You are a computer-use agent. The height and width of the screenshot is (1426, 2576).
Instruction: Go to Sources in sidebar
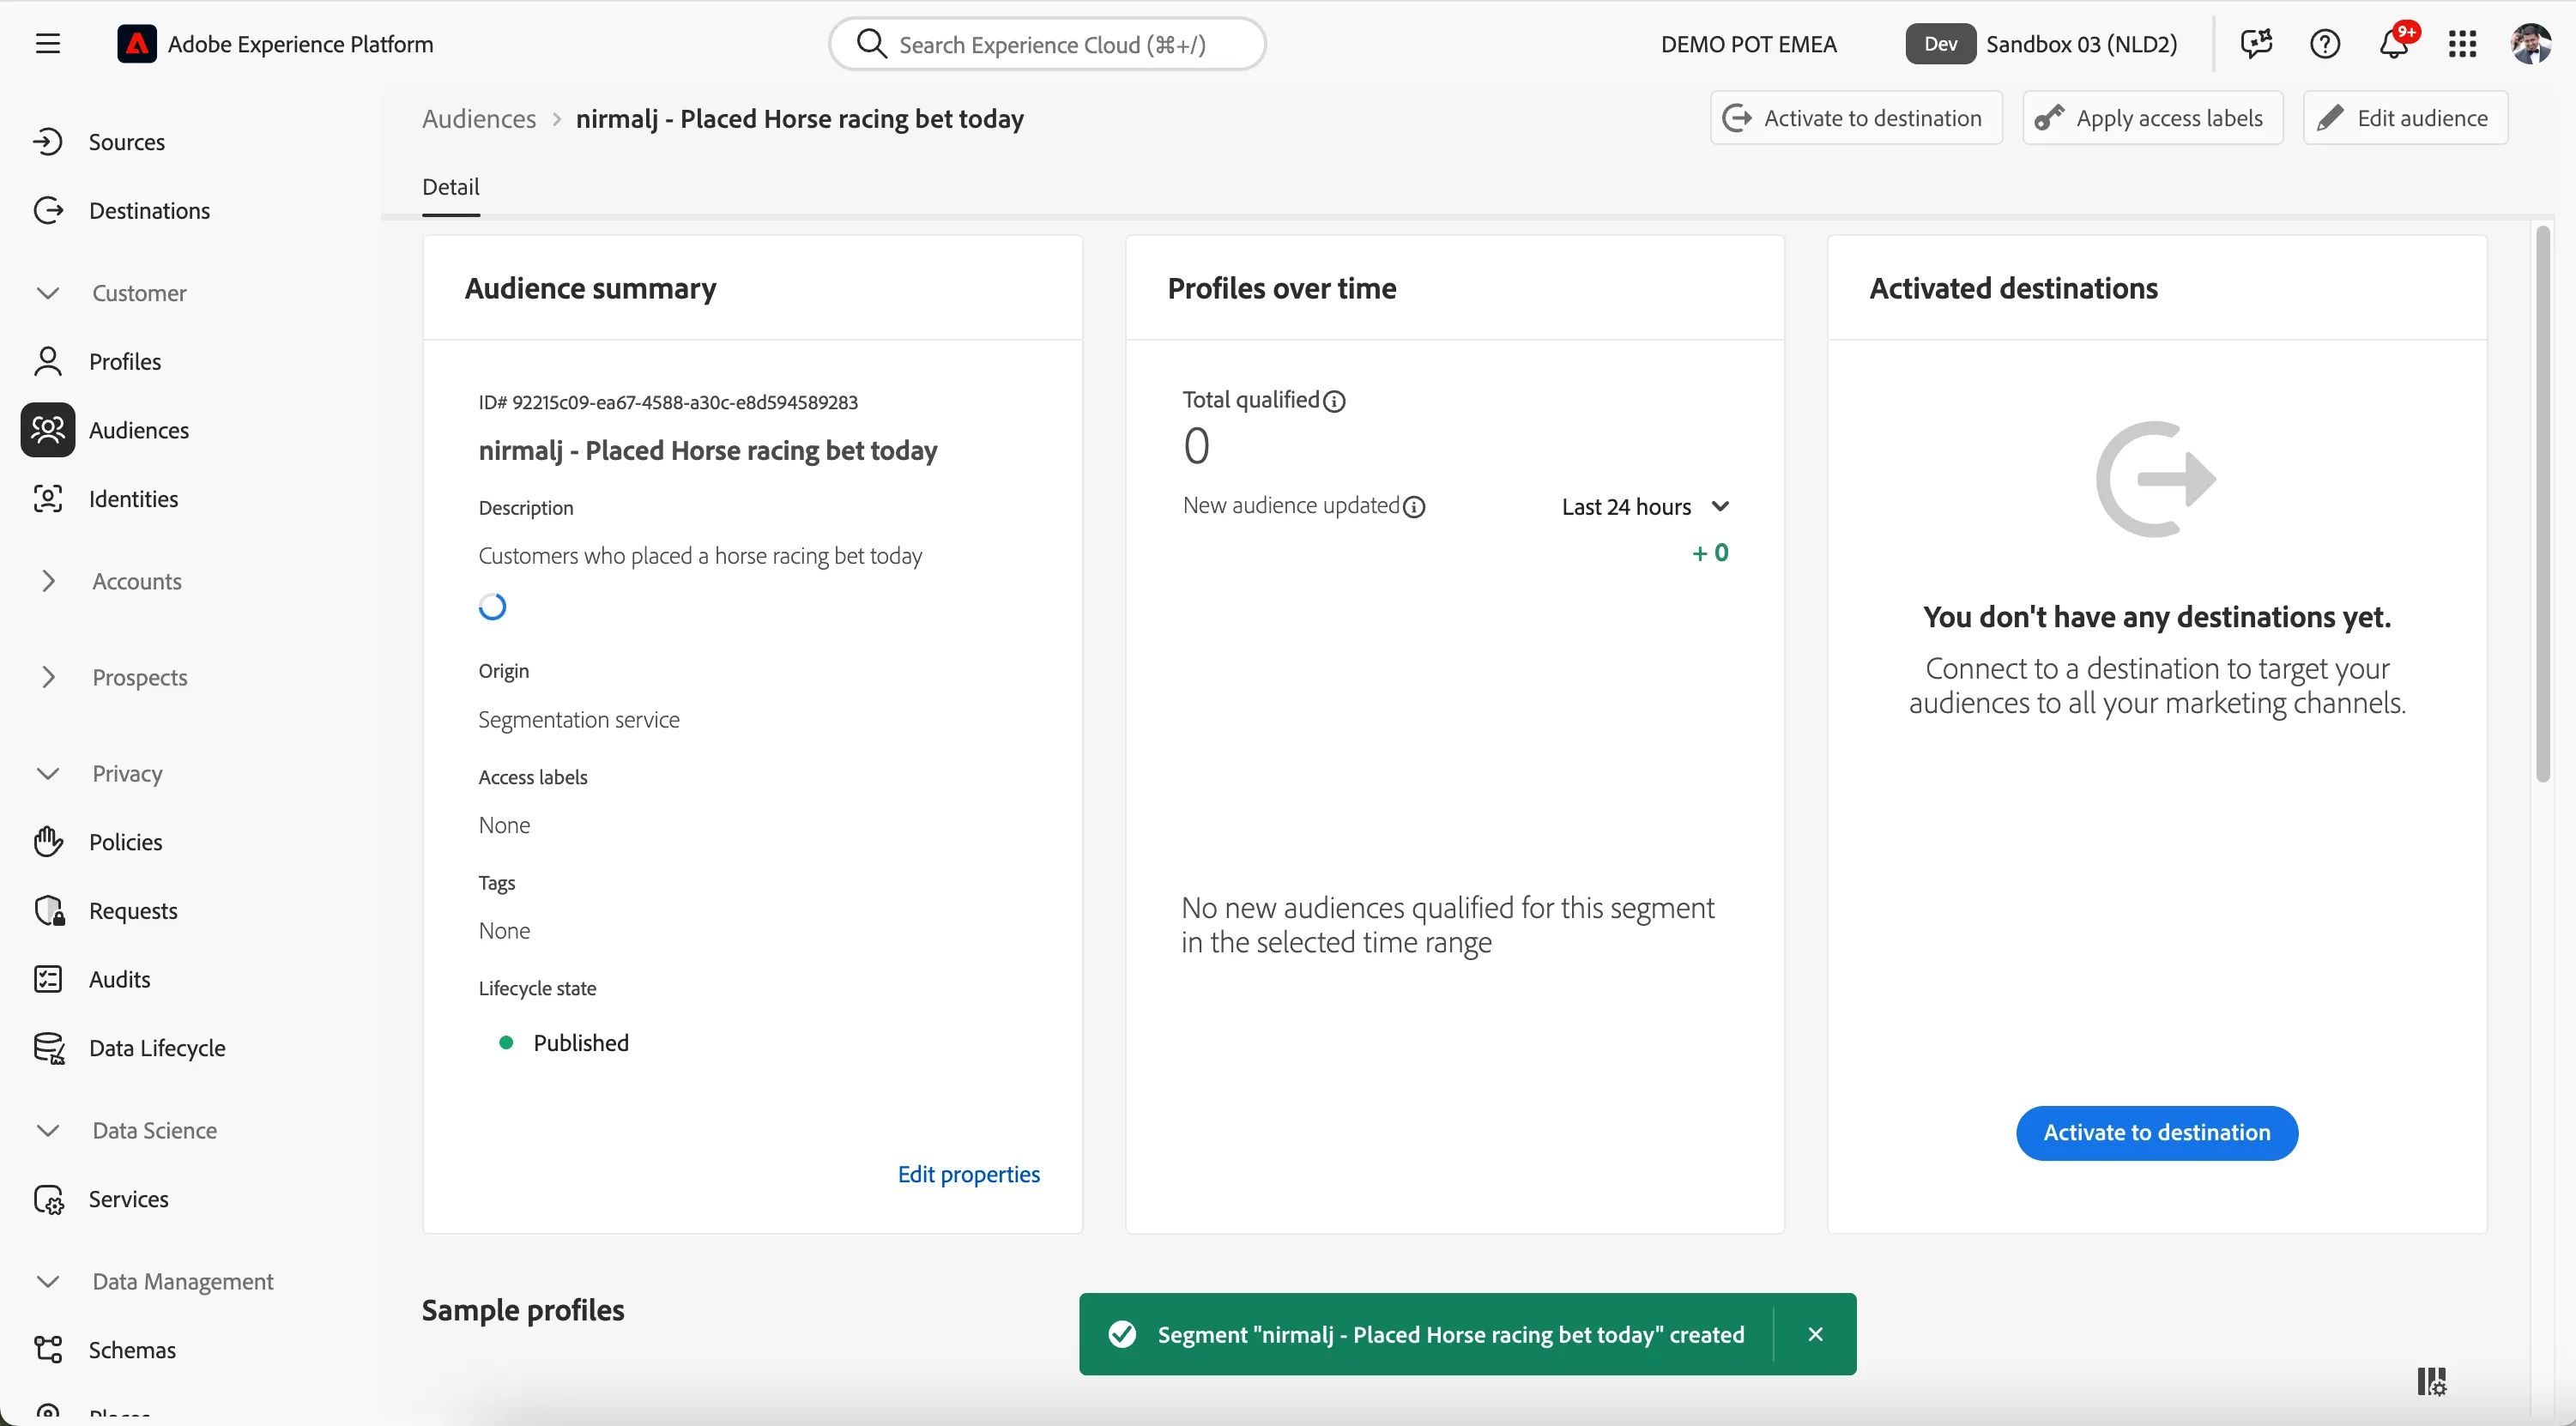tap(127, 142)
